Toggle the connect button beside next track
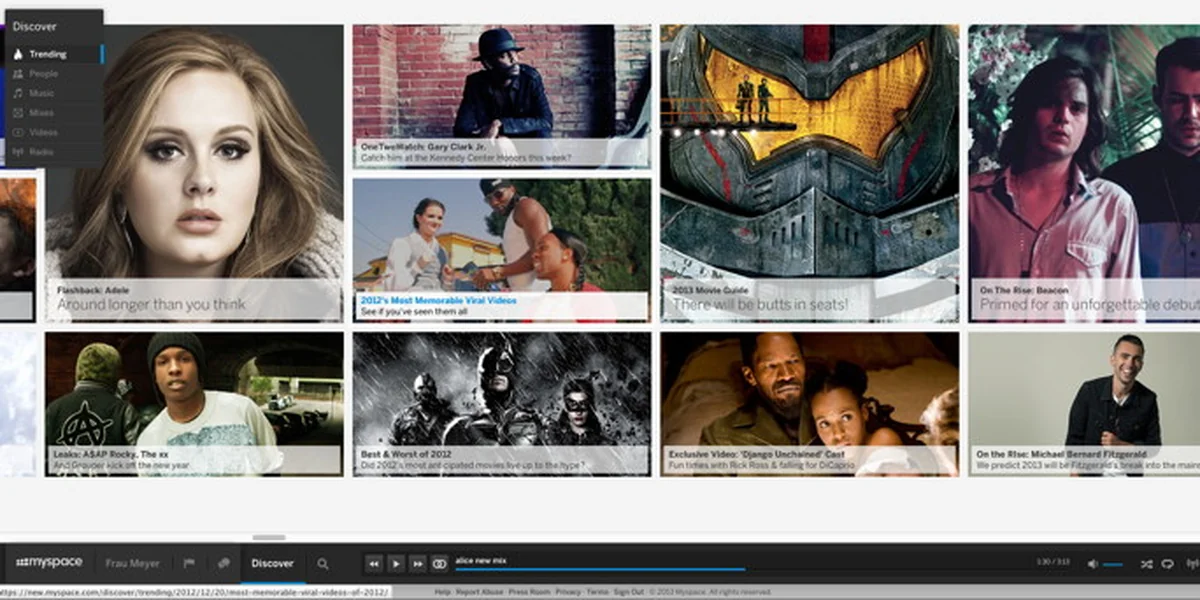This screenshot has height=600, width=1200. click(x=439, y=564)
